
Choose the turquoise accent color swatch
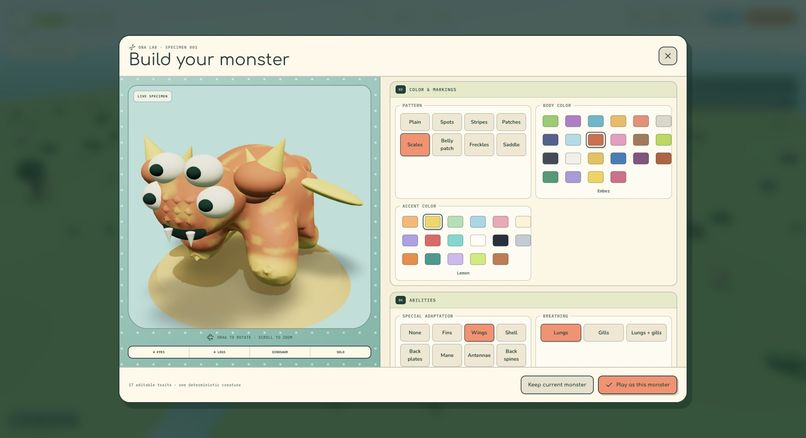click(455, 240)
